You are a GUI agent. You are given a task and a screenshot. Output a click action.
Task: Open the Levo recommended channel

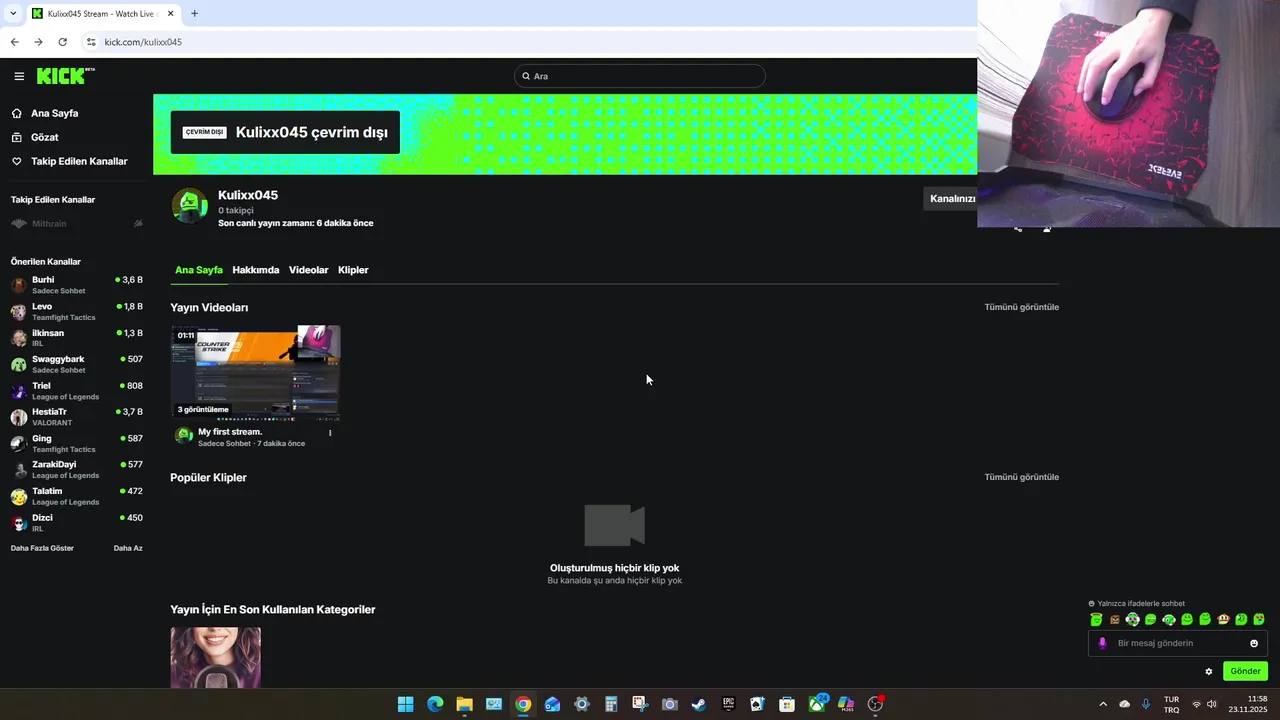pos(76,311)
